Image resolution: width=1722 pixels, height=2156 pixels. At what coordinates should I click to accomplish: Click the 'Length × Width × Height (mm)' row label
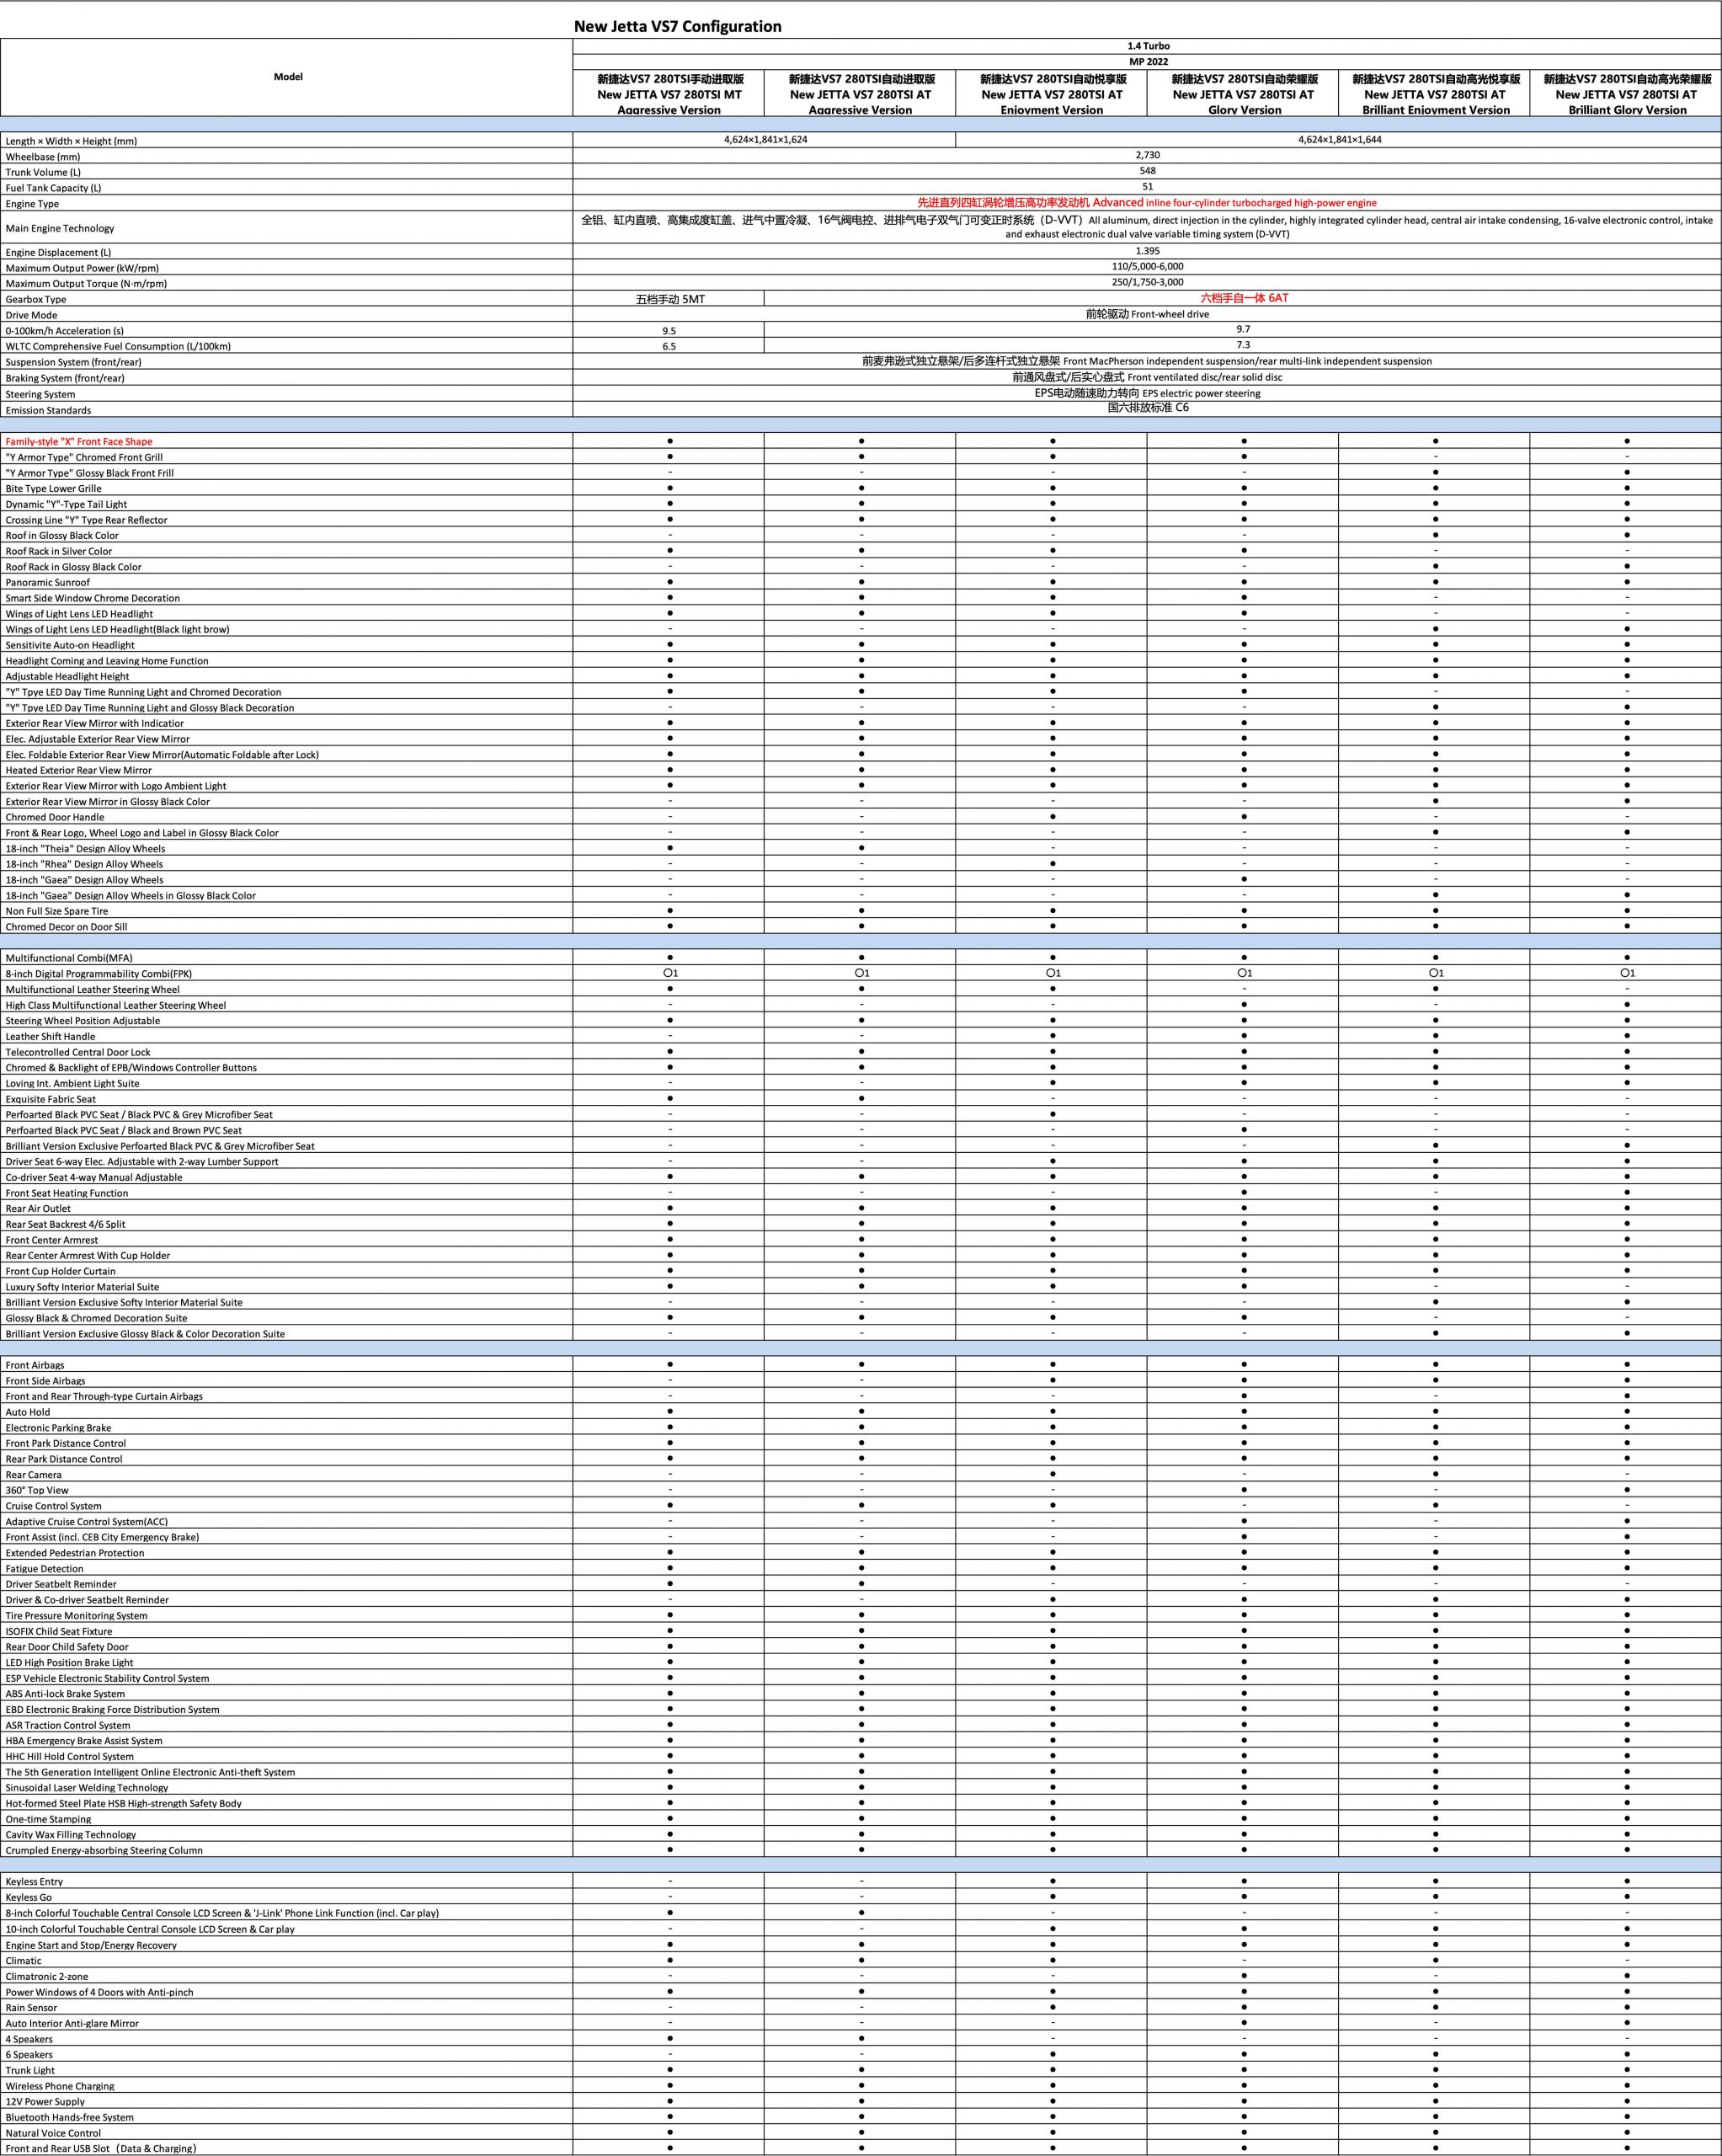71,141
